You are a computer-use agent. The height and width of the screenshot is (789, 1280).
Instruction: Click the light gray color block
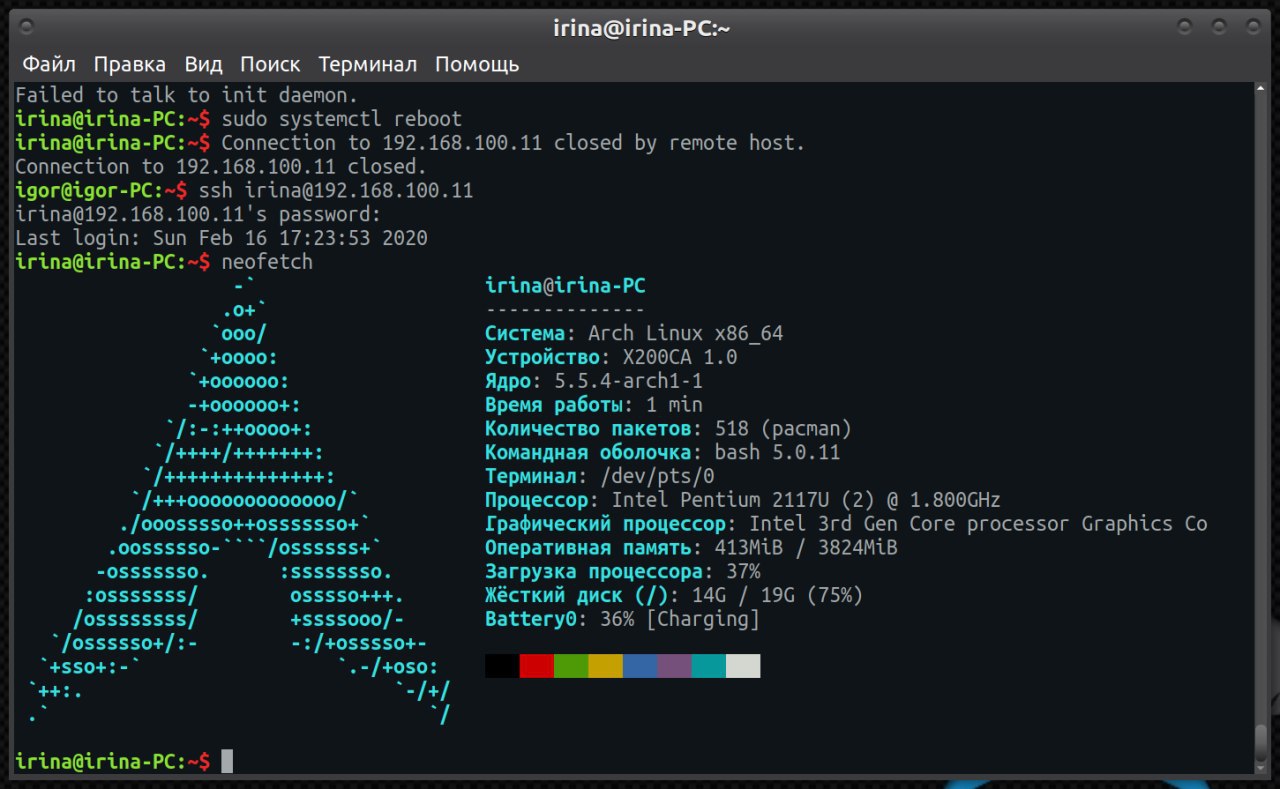(743, 666)
